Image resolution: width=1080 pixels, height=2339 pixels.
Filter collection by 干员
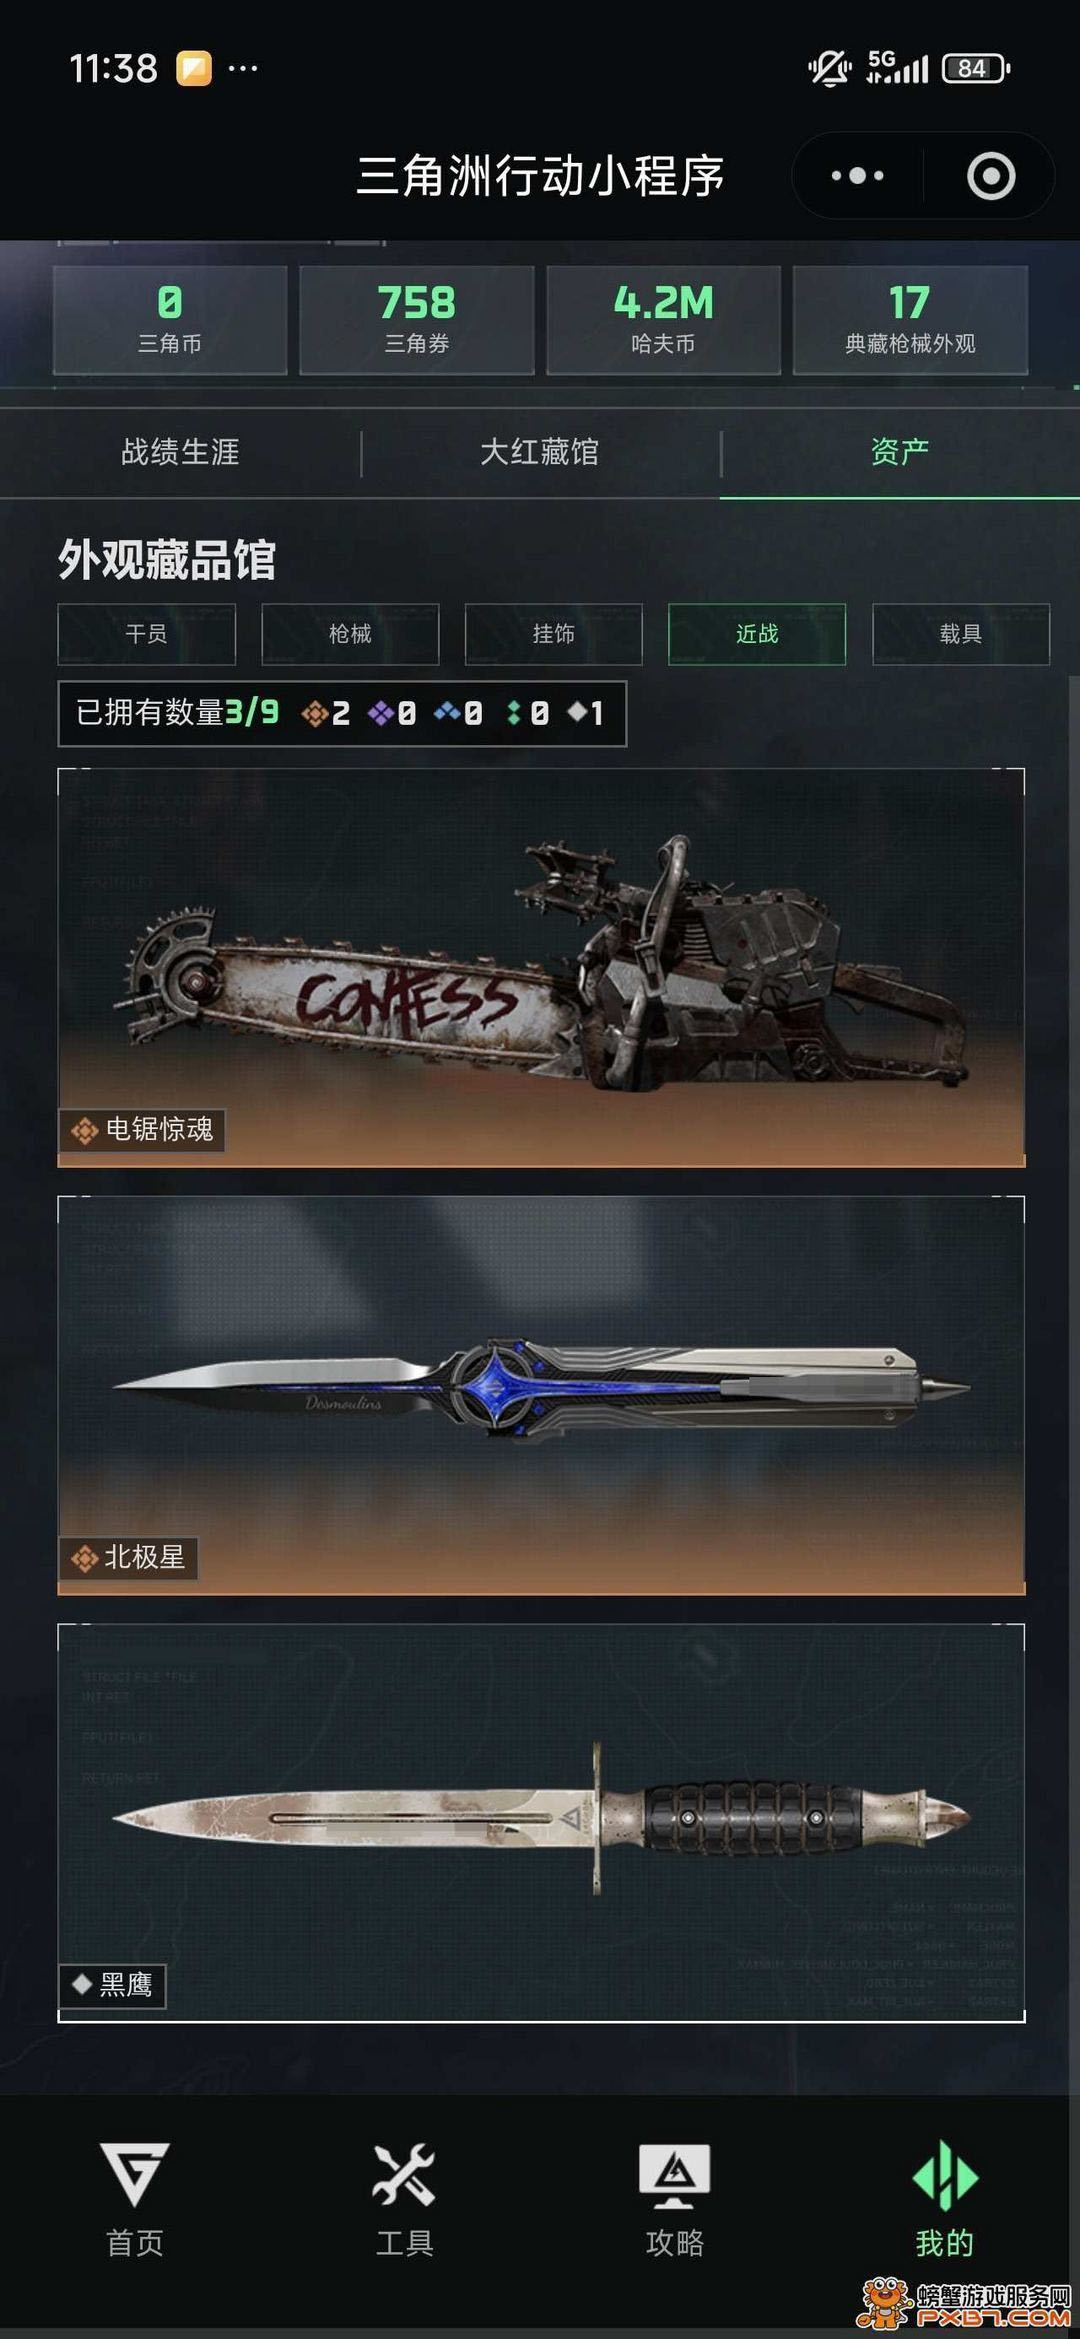(x=146, y=634)
